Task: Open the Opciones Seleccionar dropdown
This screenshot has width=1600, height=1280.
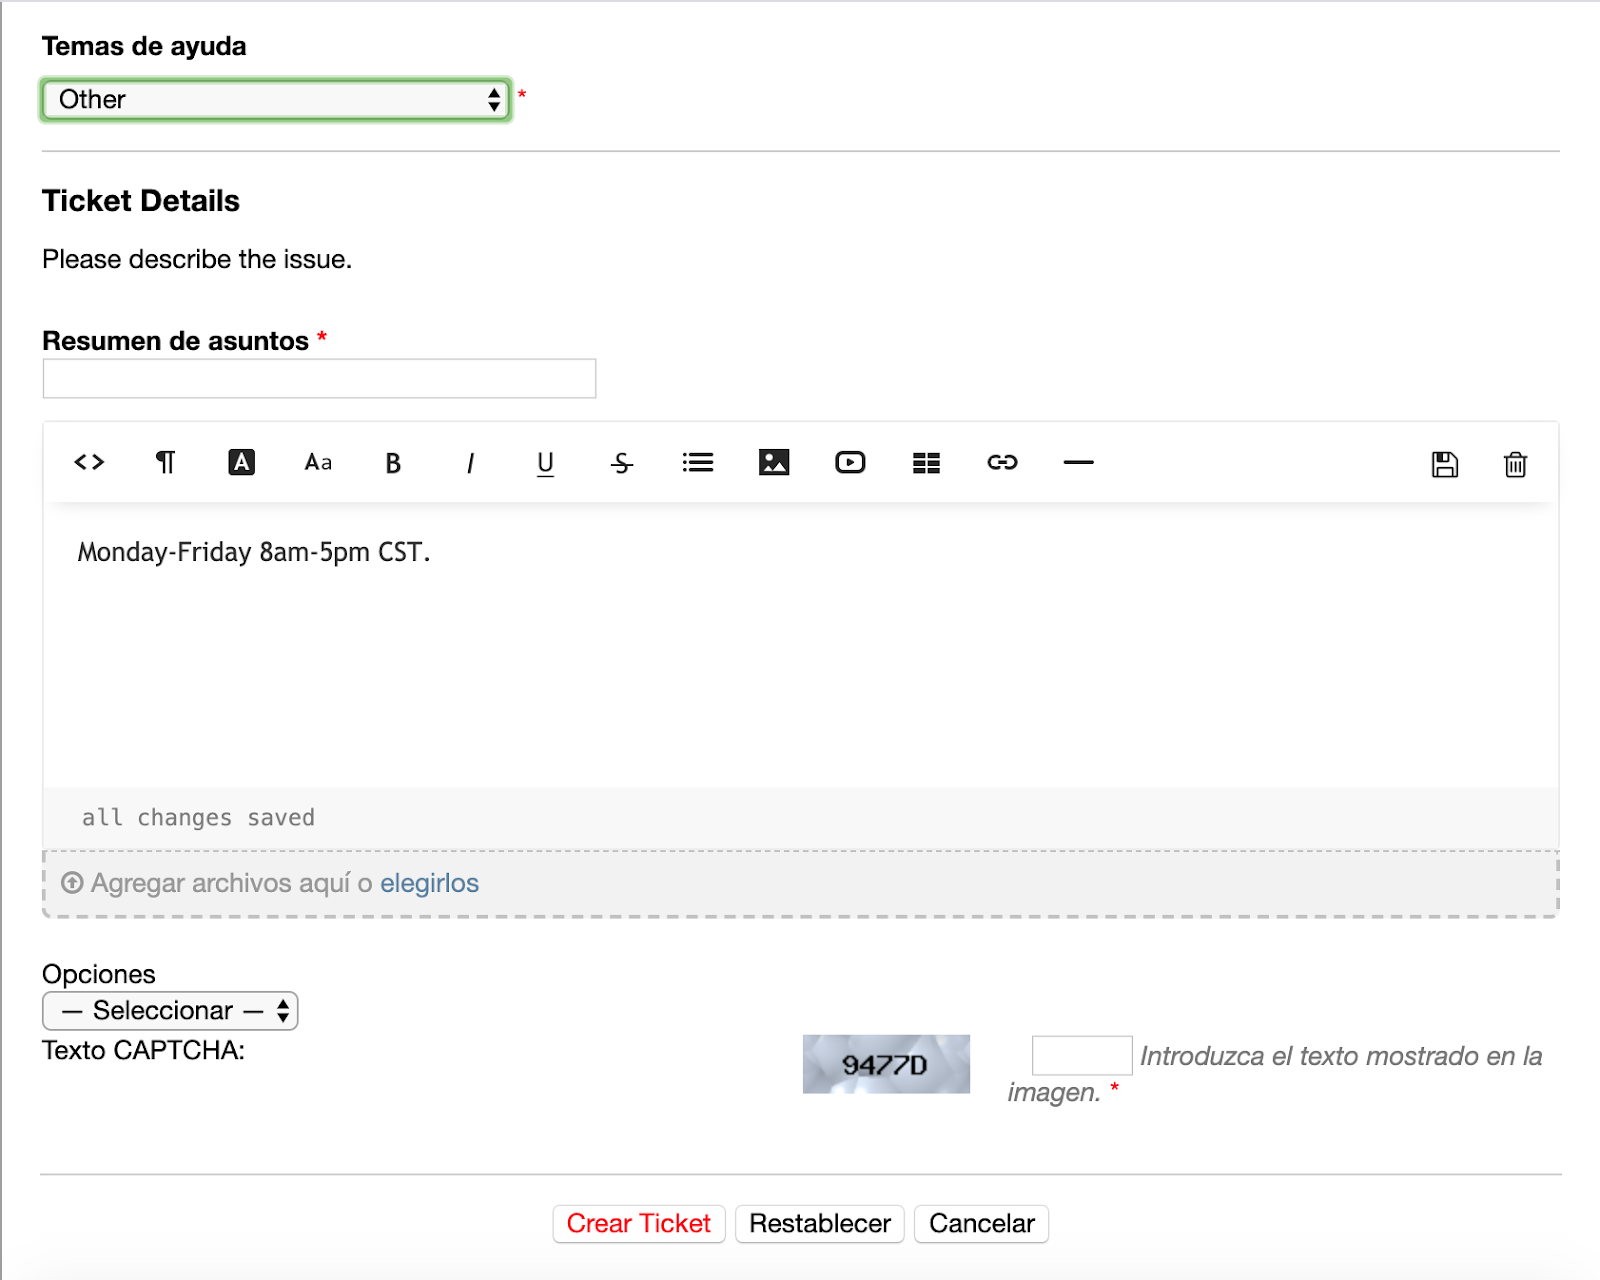Action: tap(168, 1010)
